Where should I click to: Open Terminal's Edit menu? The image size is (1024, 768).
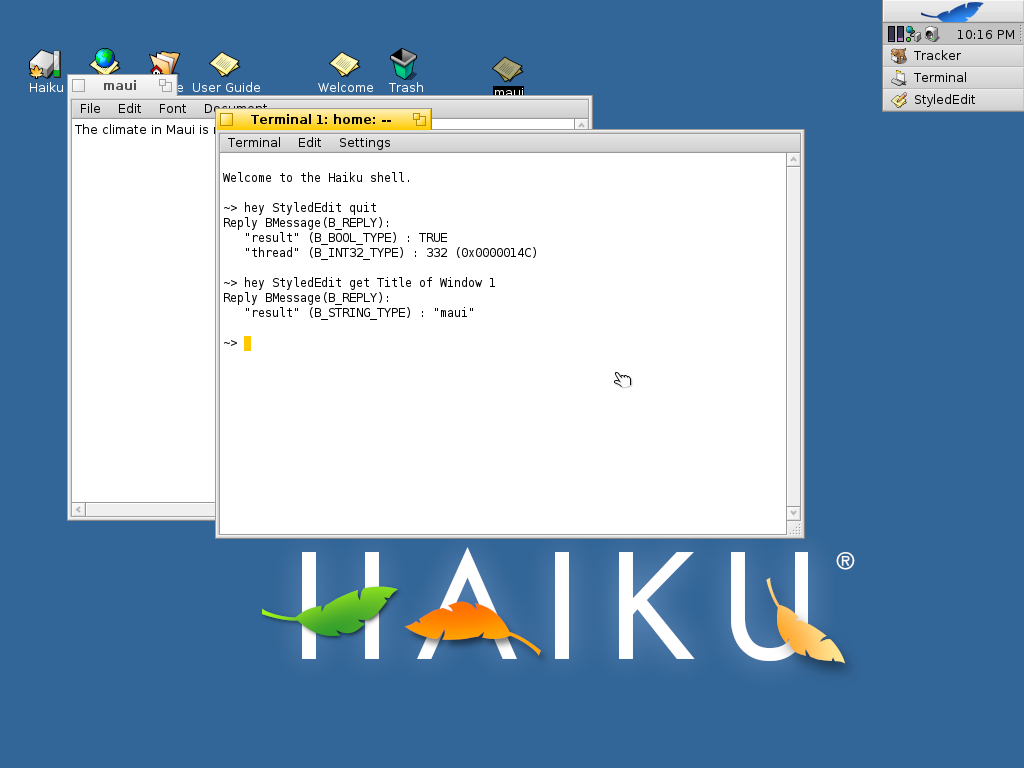point(309,142)
